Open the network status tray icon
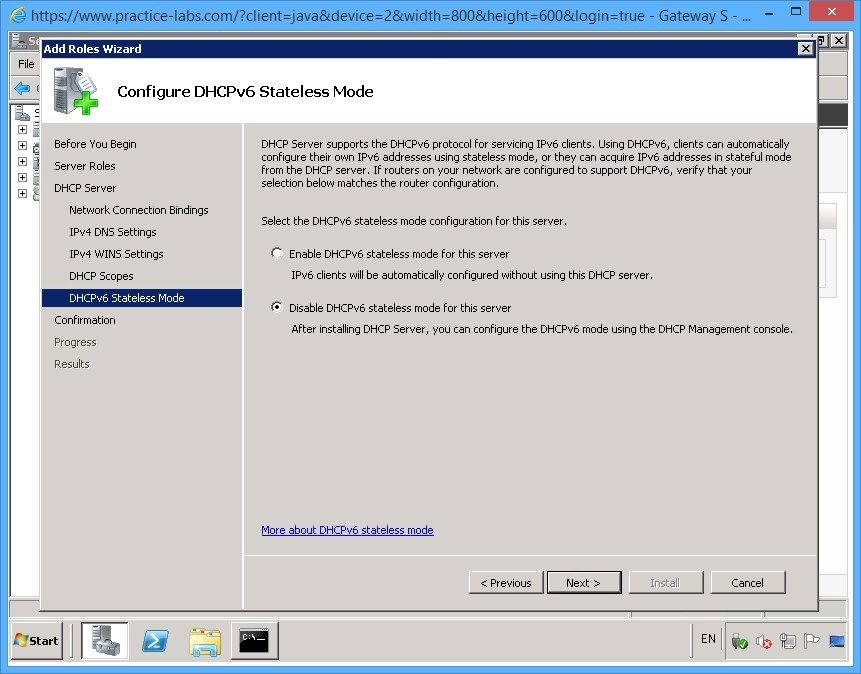The height and width of the screenshot is (674, 861). pyautogui.click(x=788, y=640)
